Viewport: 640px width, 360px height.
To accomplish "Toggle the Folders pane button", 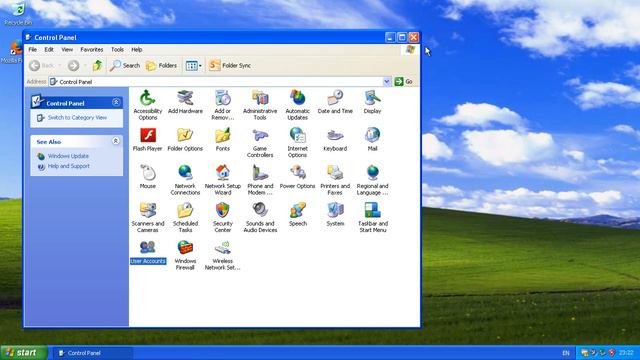I will pos(162,65).
